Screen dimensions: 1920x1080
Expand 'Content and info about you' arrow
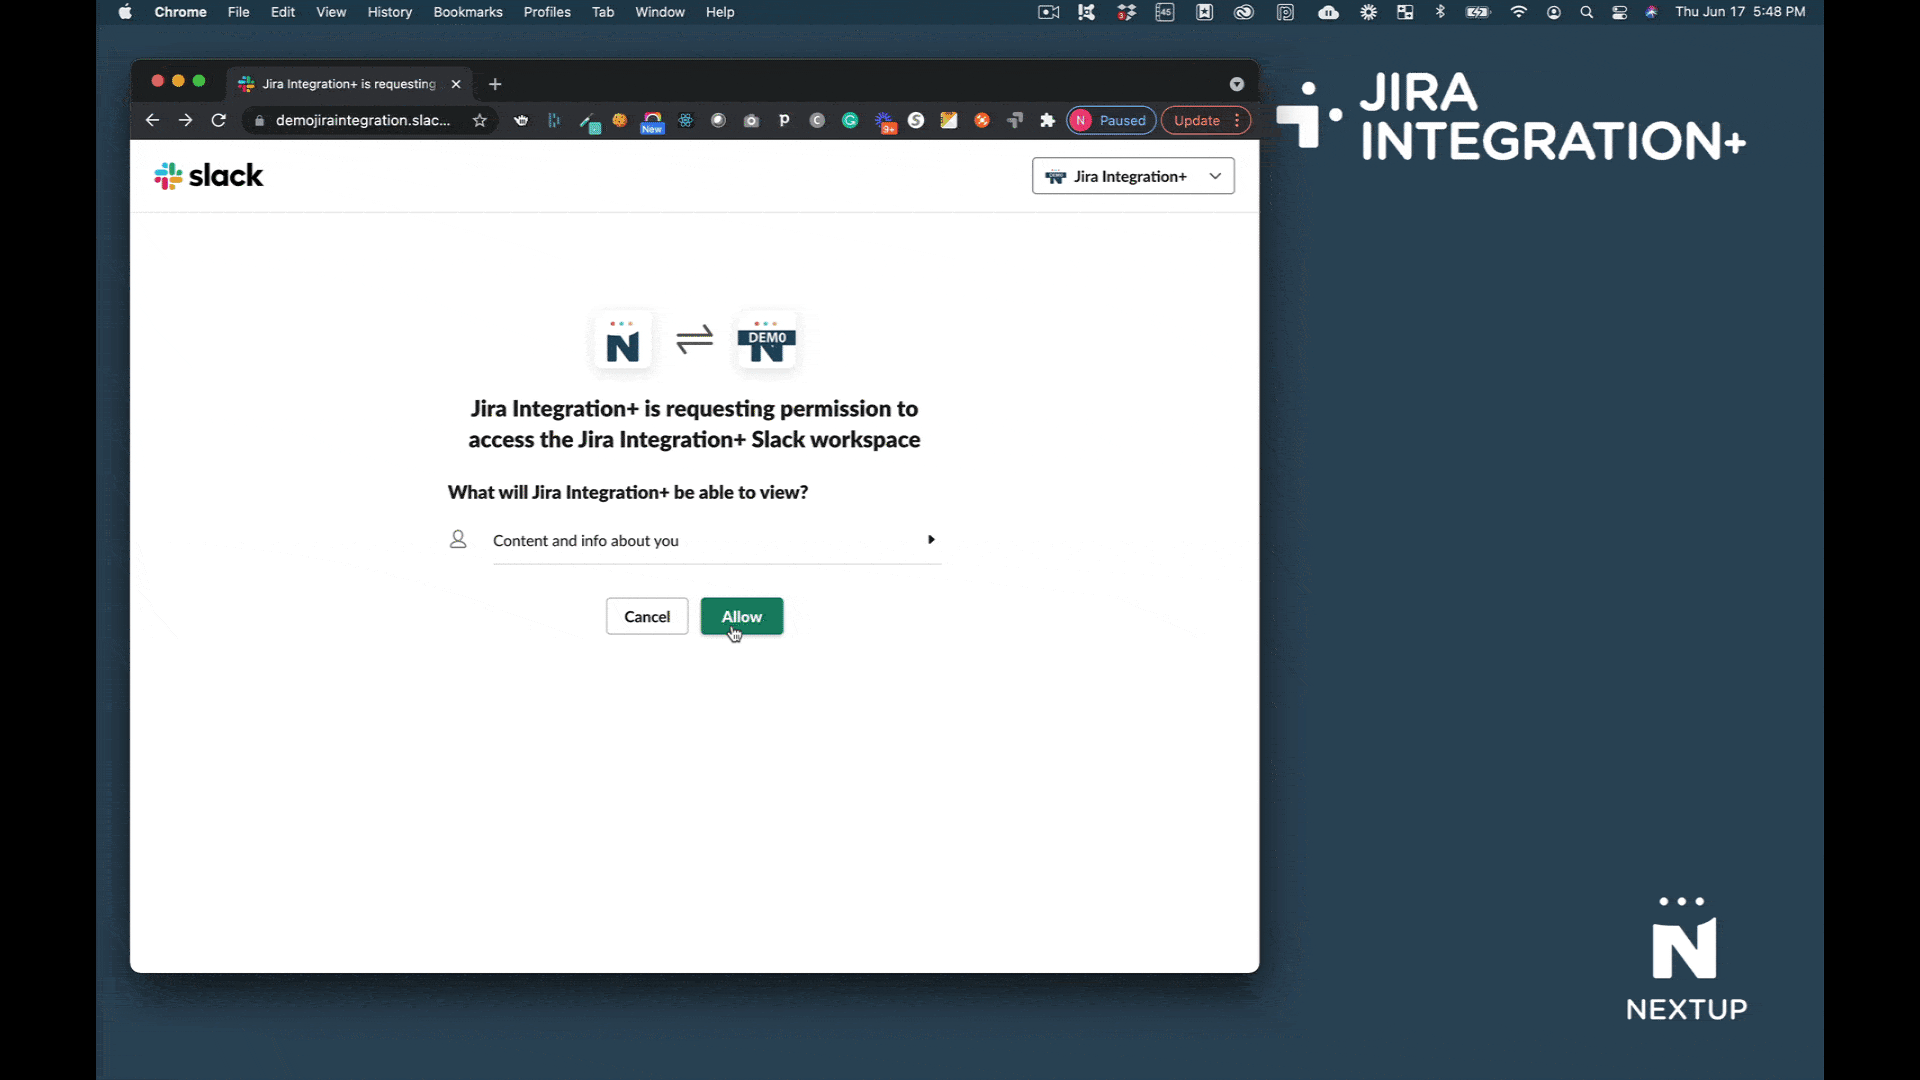pyautogui.click(x=931, y=540)
